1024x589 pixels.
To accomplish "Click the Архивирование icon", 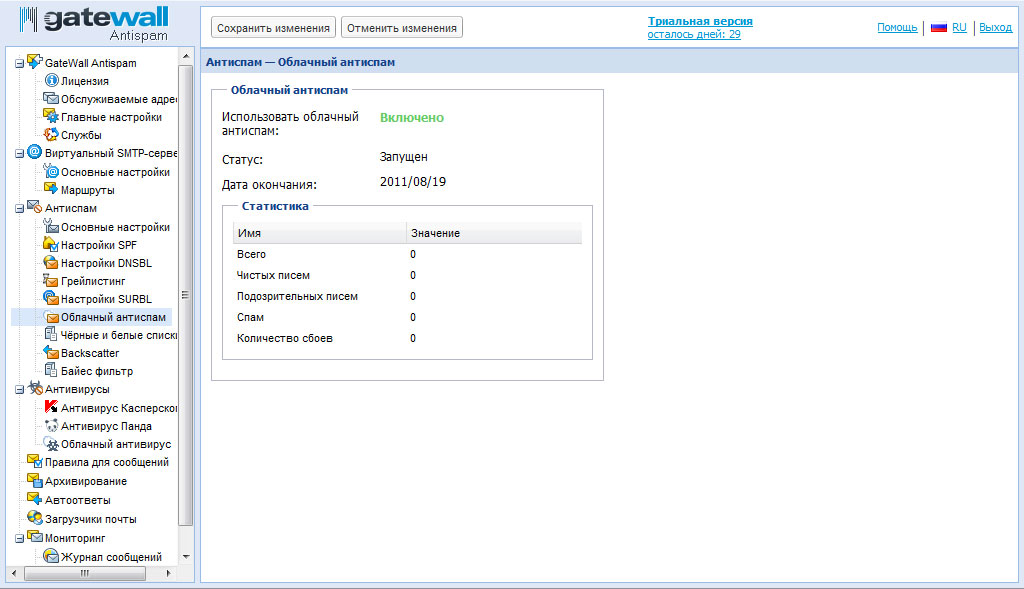I will point(35,480).
